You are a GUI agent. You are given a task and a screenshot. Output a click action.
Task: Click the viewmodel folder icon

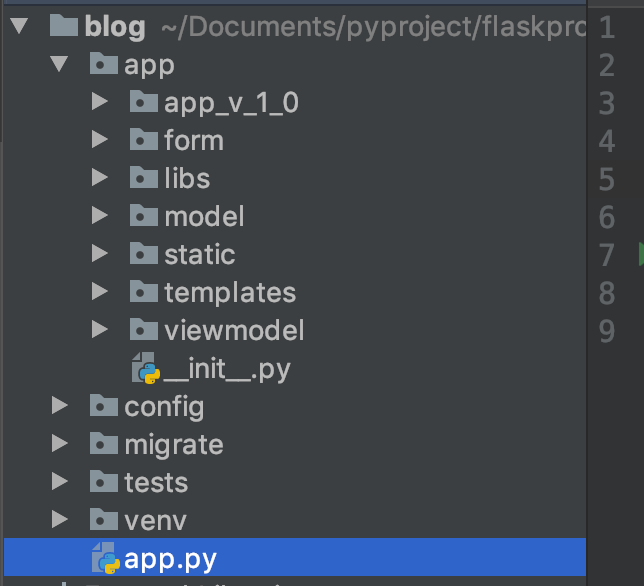144,330
